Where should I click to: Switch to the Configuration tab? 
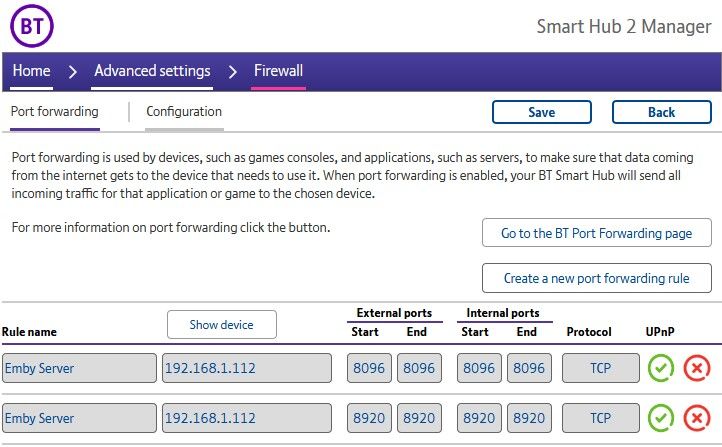(184, 112)
